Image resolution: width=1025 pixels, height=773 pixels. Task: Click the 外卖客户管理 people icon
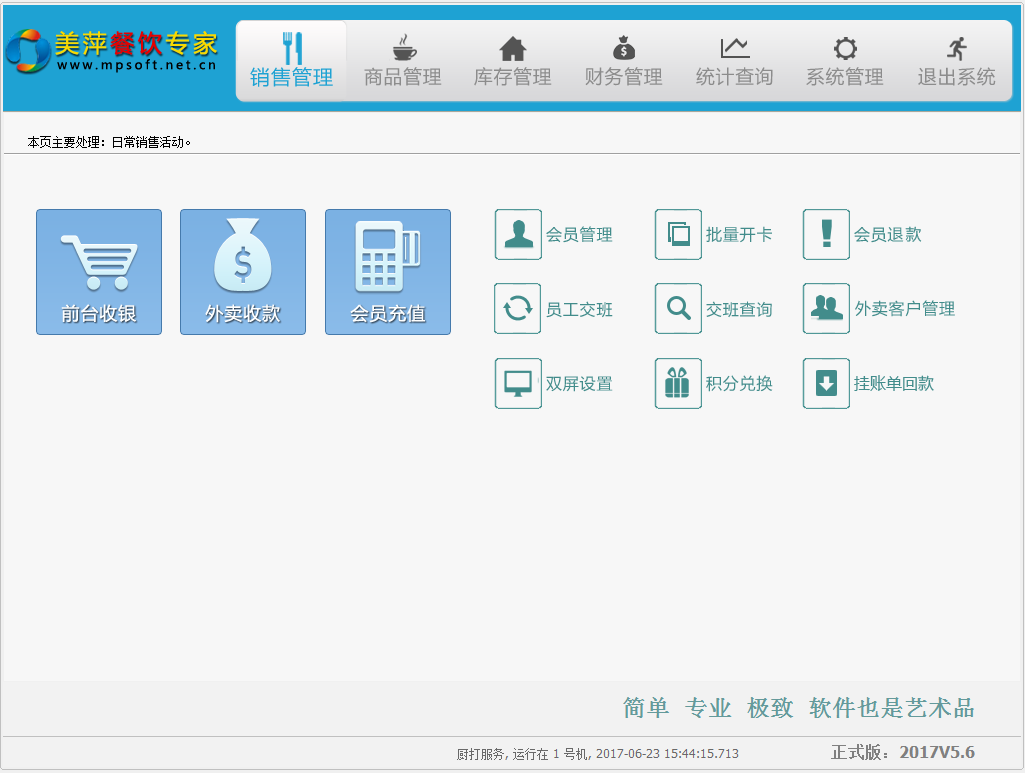coord(826,309)
